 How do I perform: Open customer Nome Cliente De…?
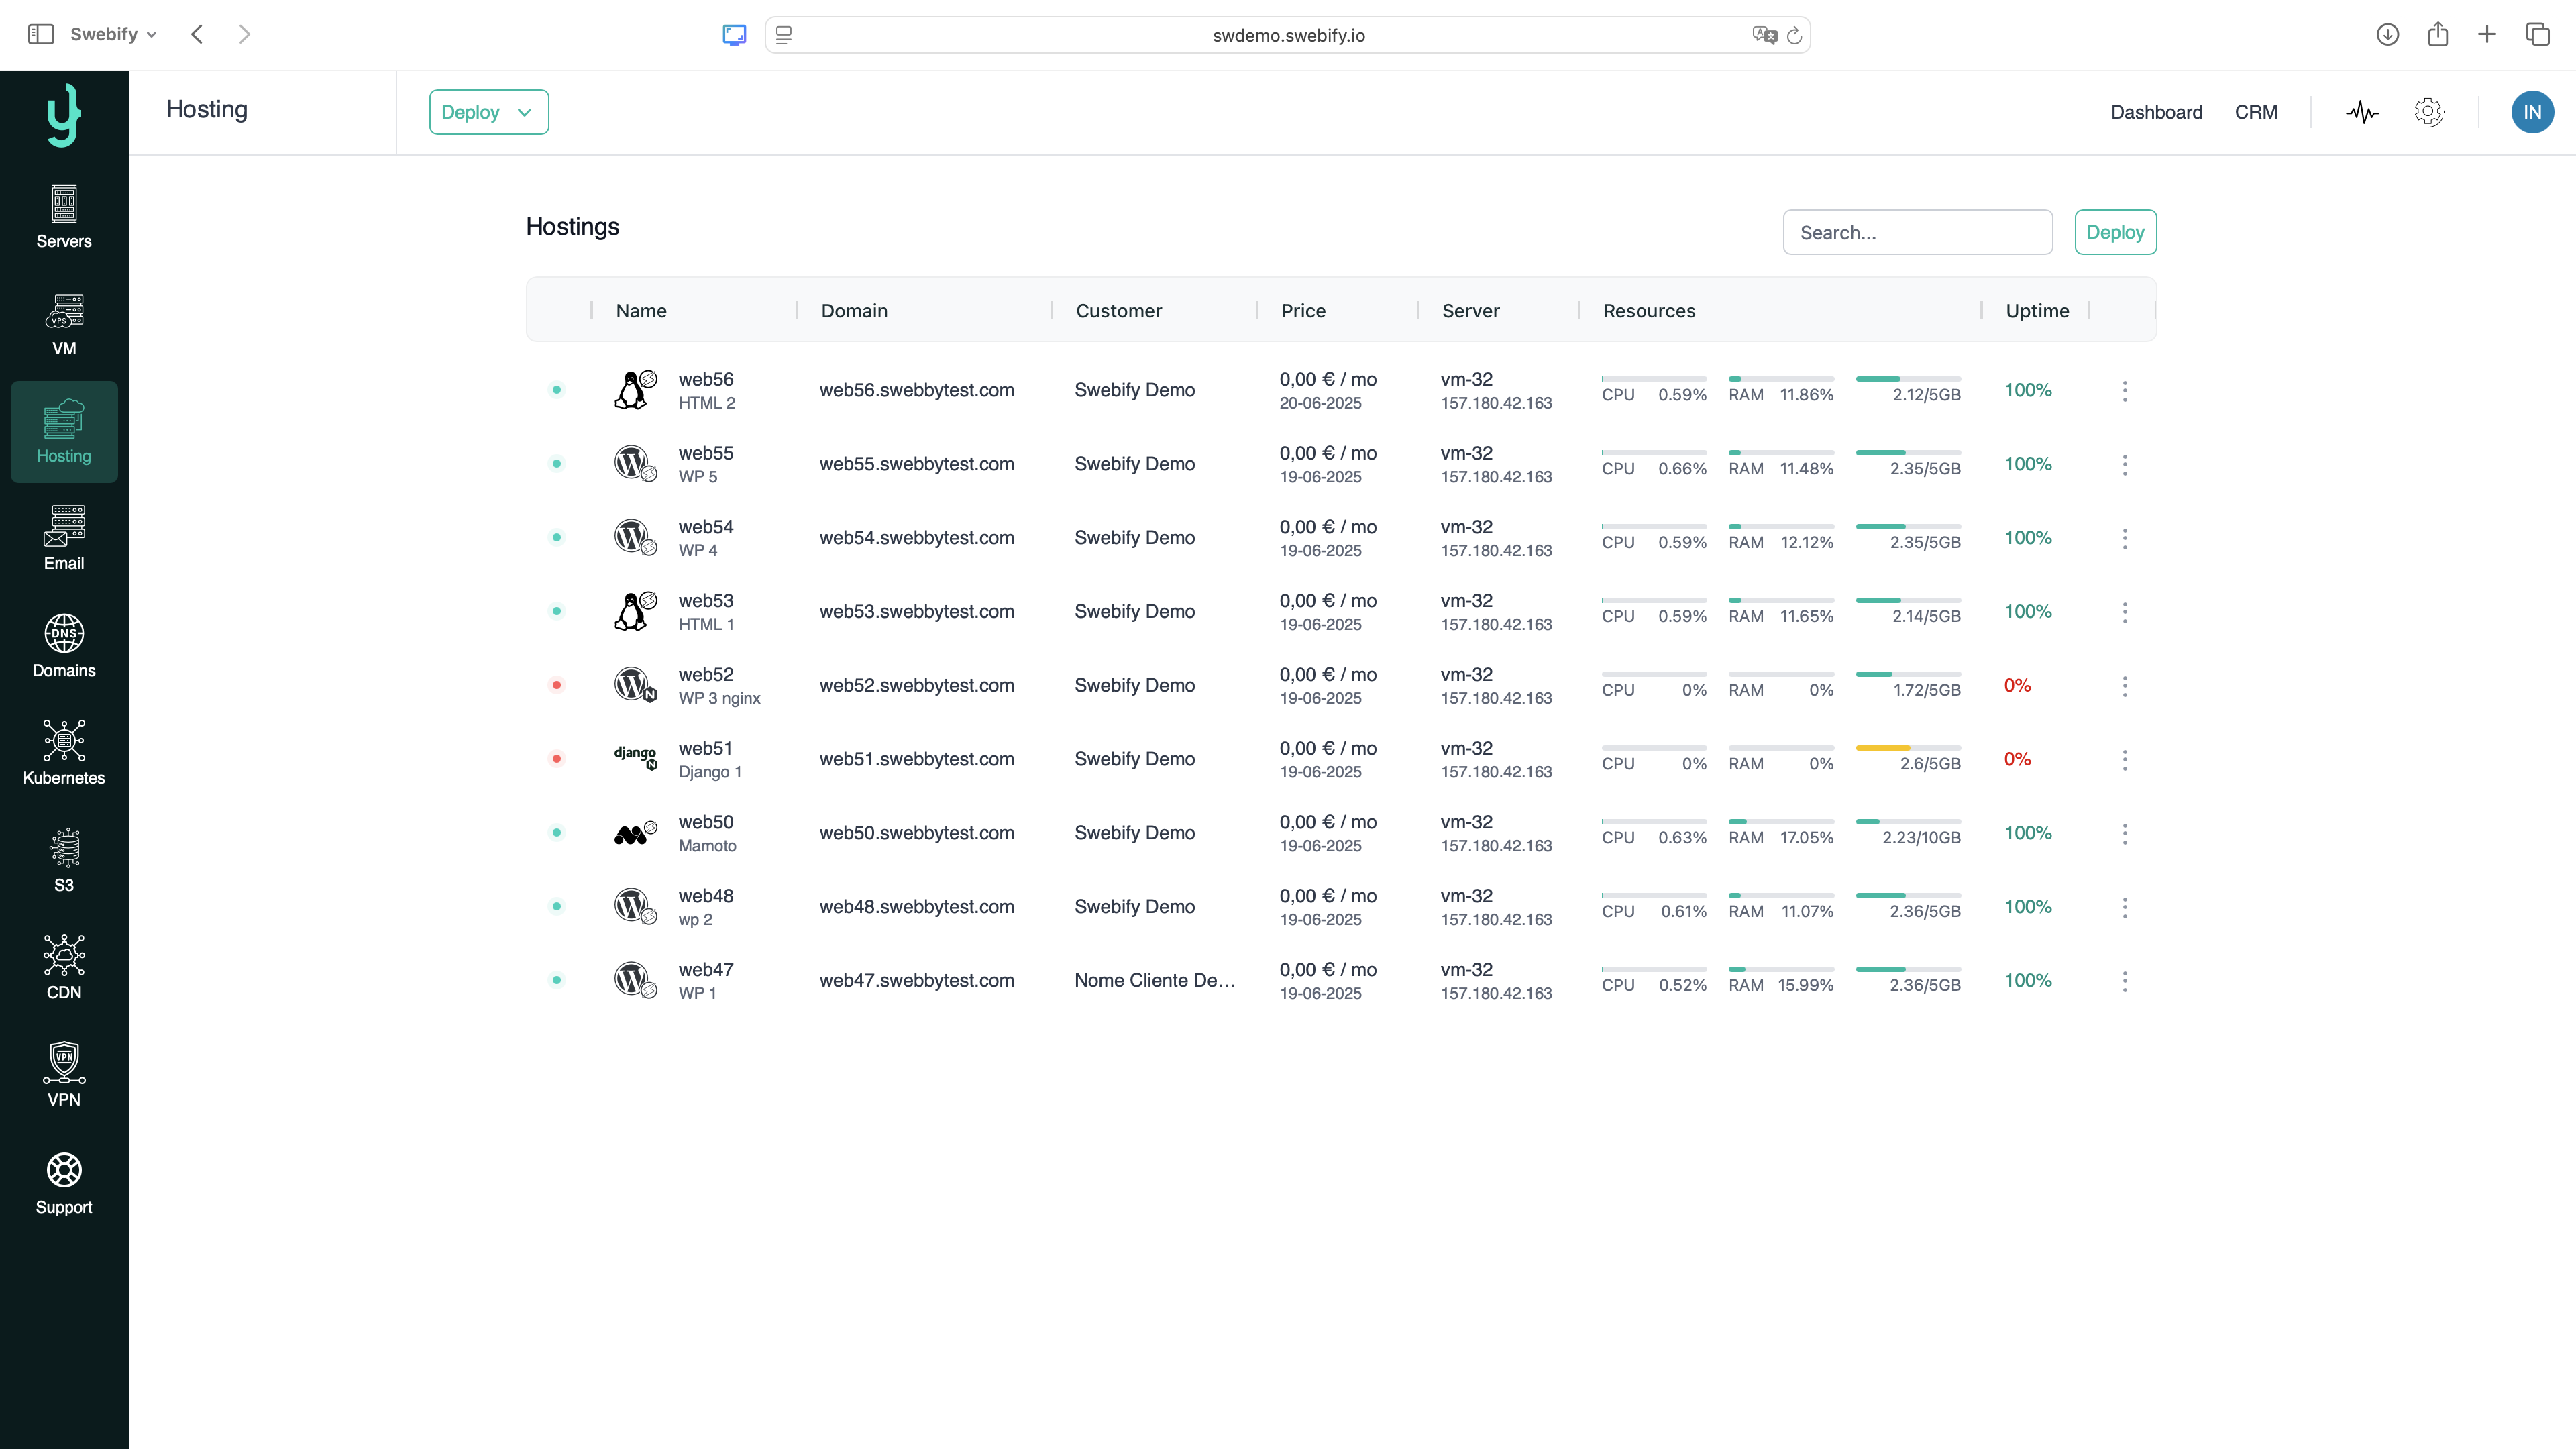point(1155,980)
